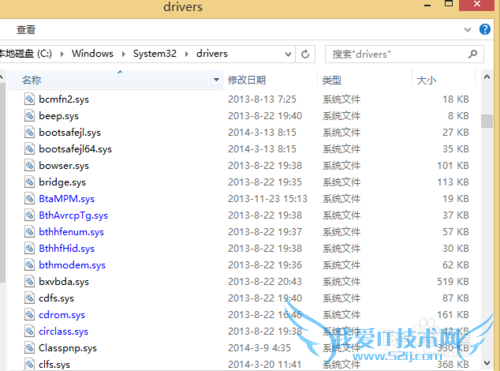Select the file name clfs.sys
The width and height of the screenshot is (500, 371).
[54, 365]
